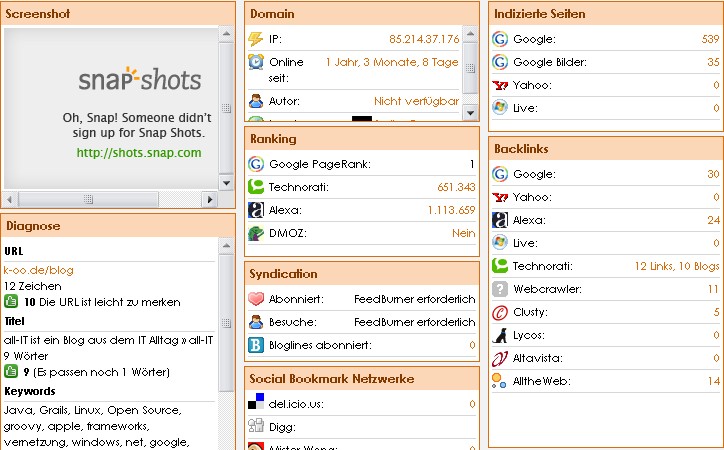The width and height of the screenshot is (724, 450).
Task: Click 'FeedBurner erforderlich' beside Besuche
Action: coord(415,322)
